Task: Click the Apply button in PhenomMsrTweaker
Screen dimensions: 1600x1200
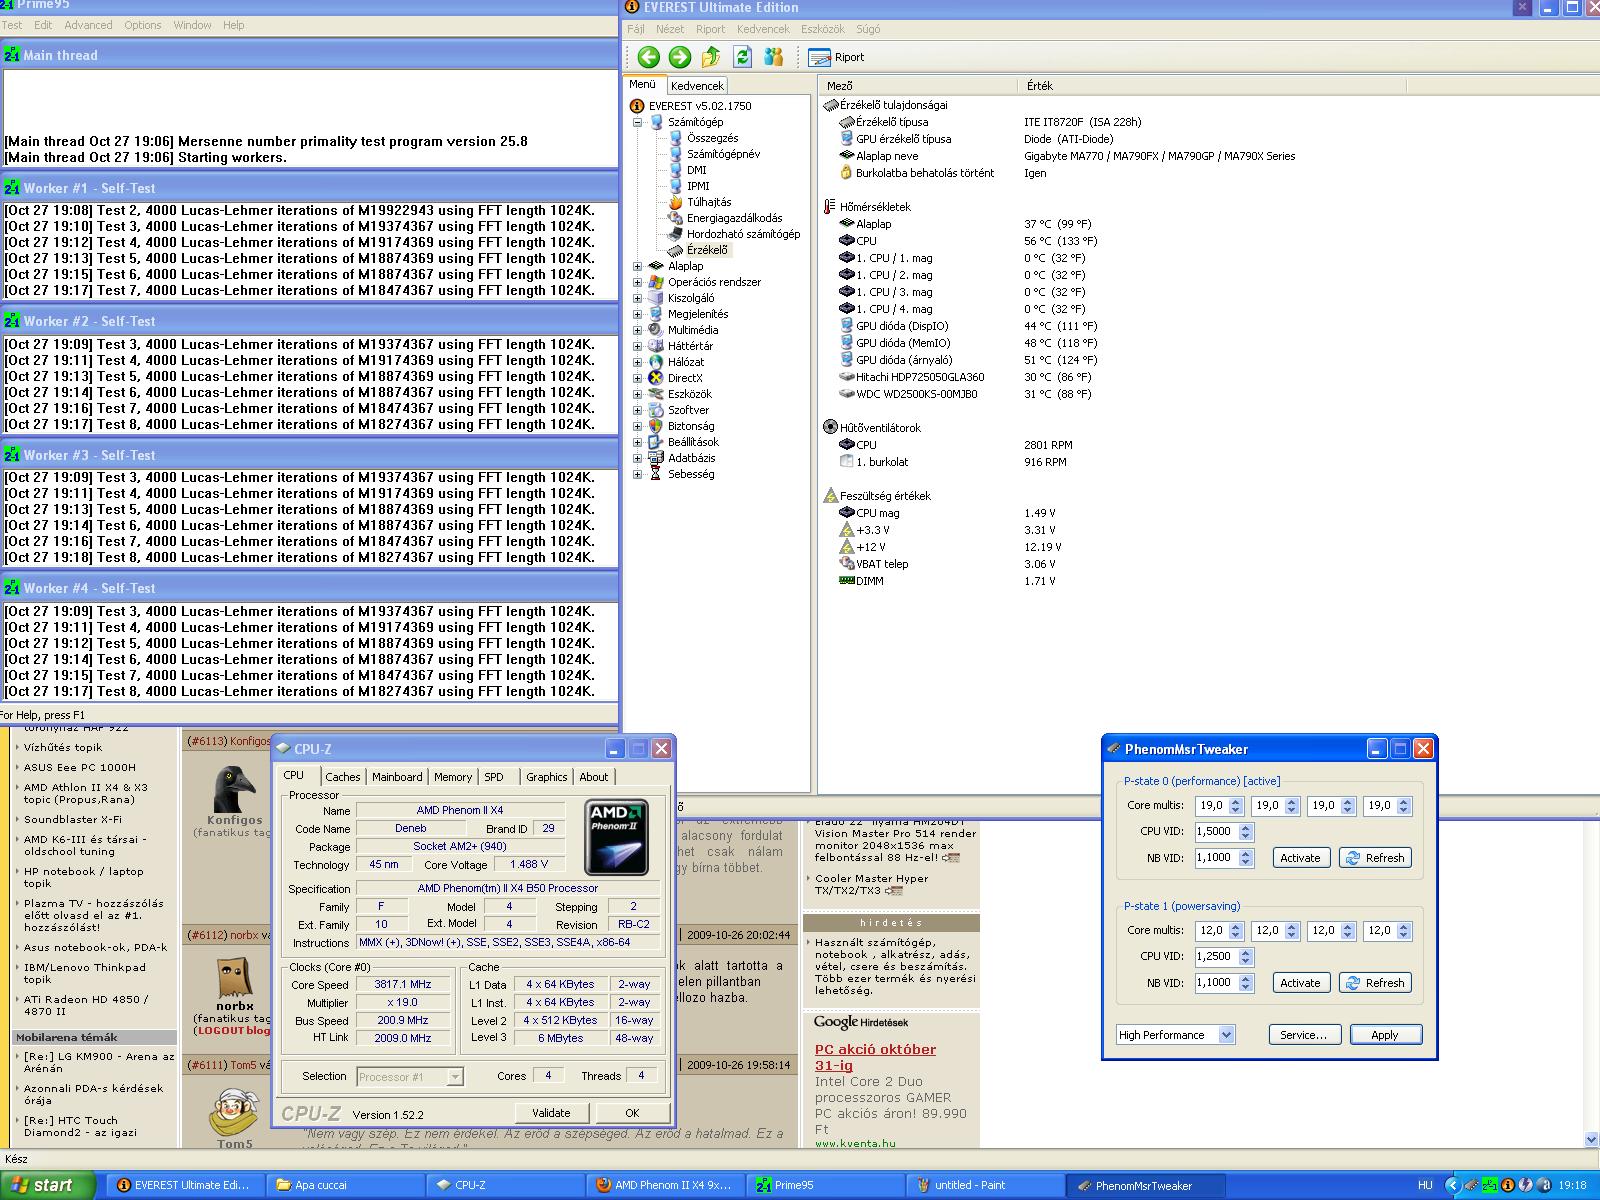Action: point(1385,1035)
